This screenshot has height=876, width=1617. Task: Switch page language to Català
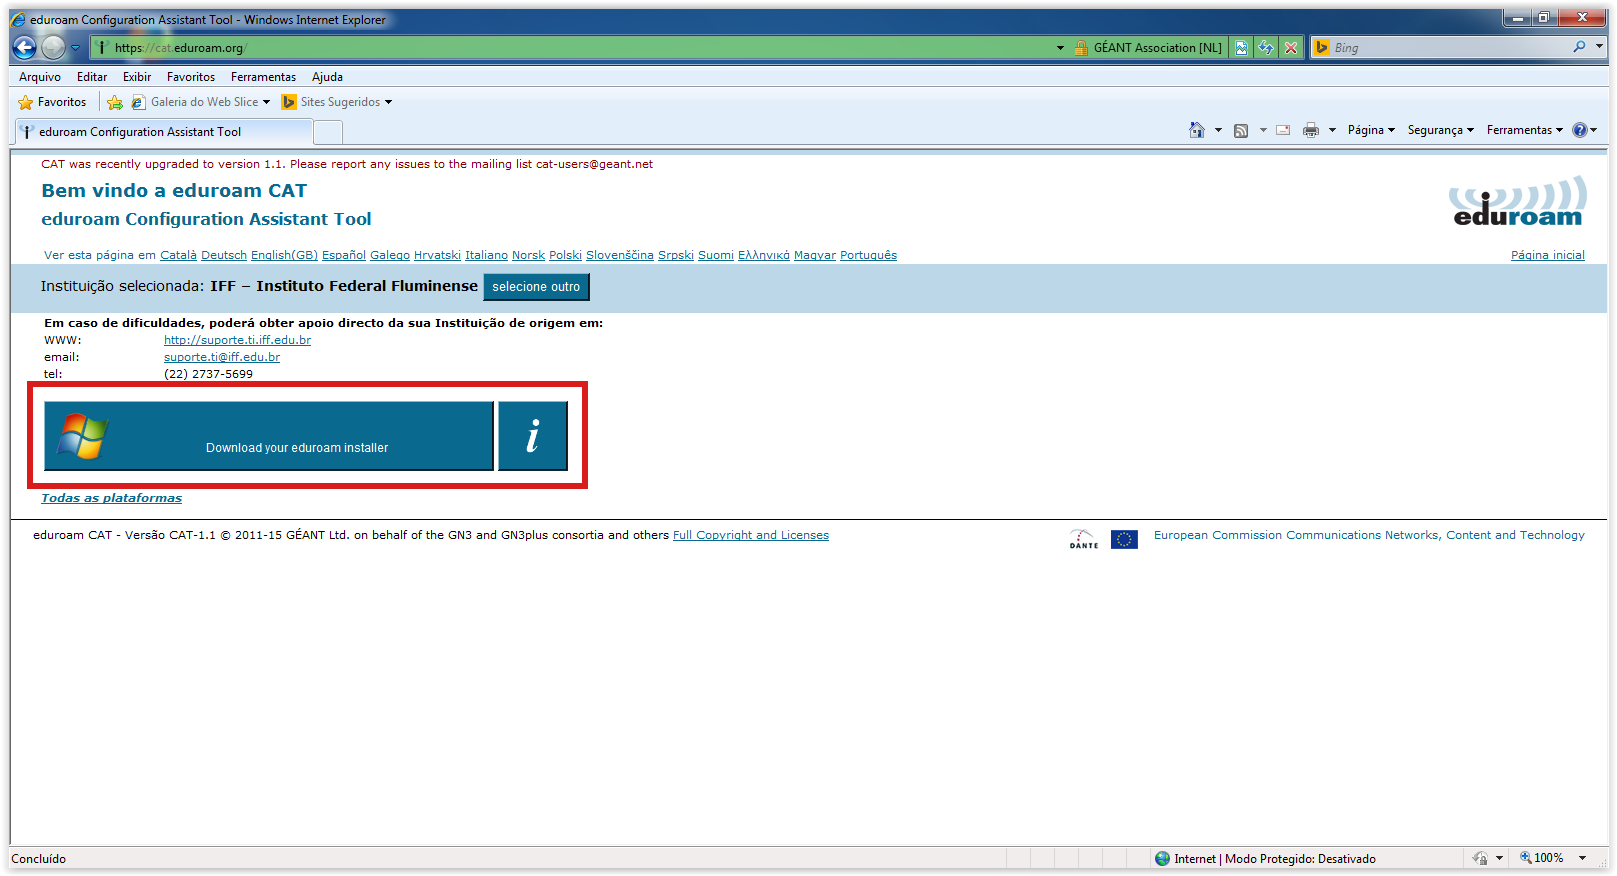178,255
